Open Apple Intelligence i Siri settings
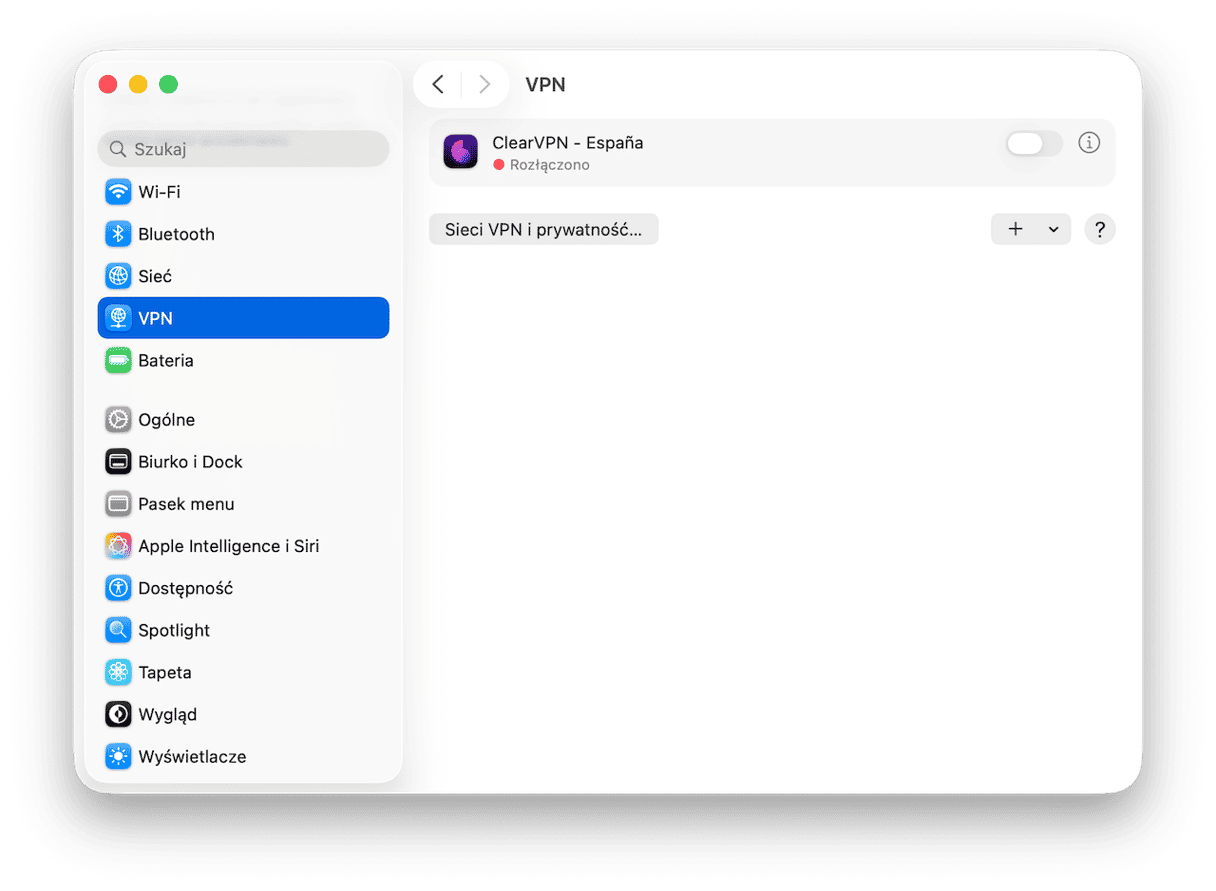1216x891 pixels. point(228,546)
